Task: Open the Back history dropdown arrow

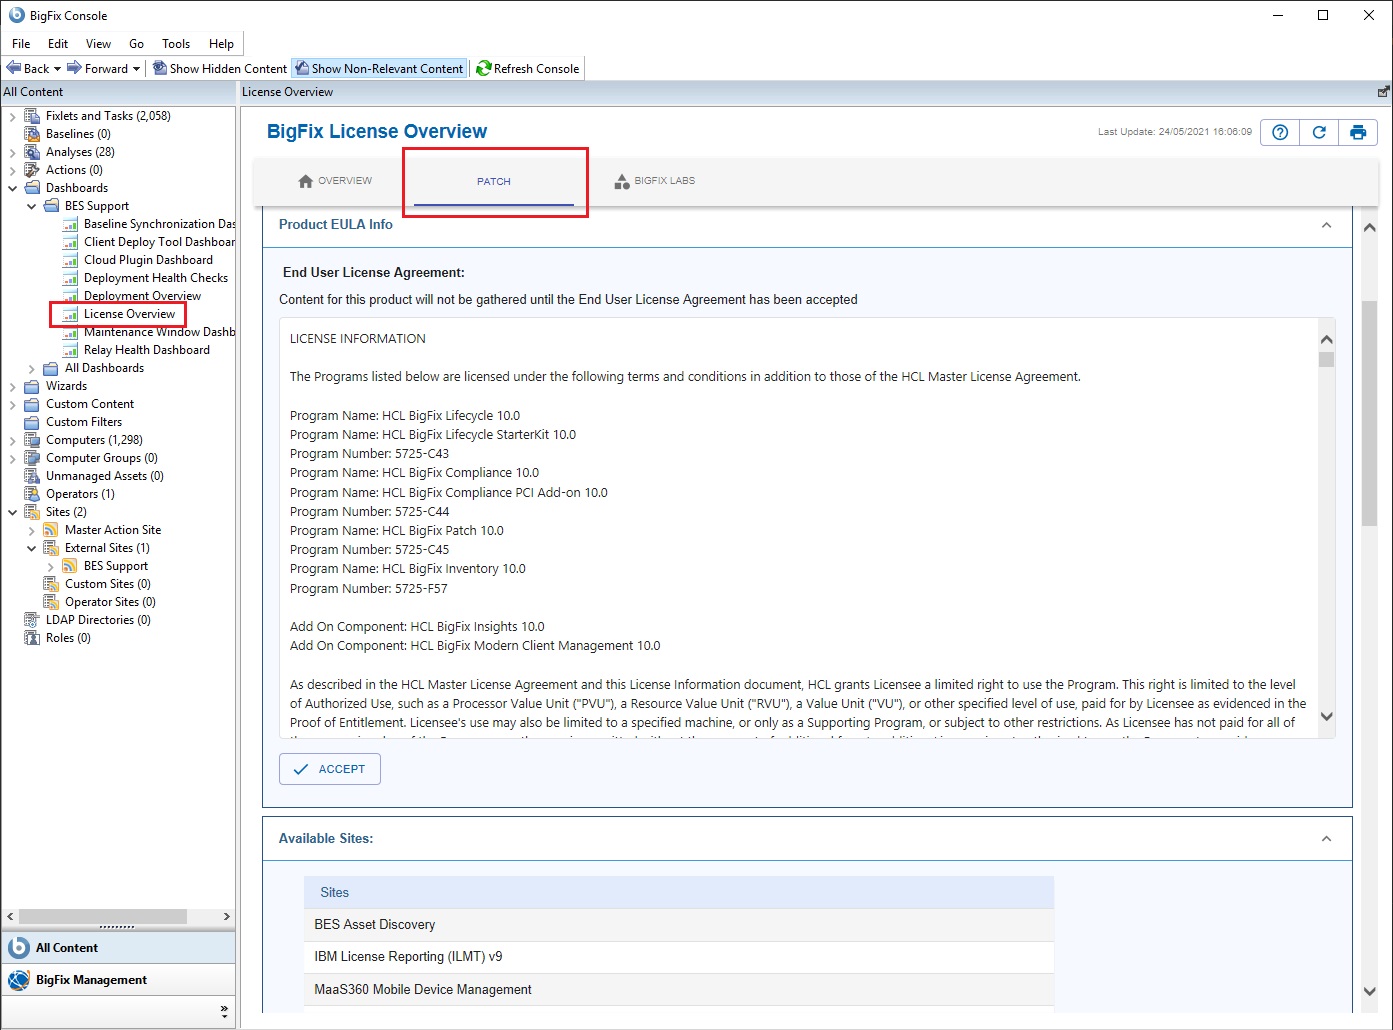Action: coord(57,69)
